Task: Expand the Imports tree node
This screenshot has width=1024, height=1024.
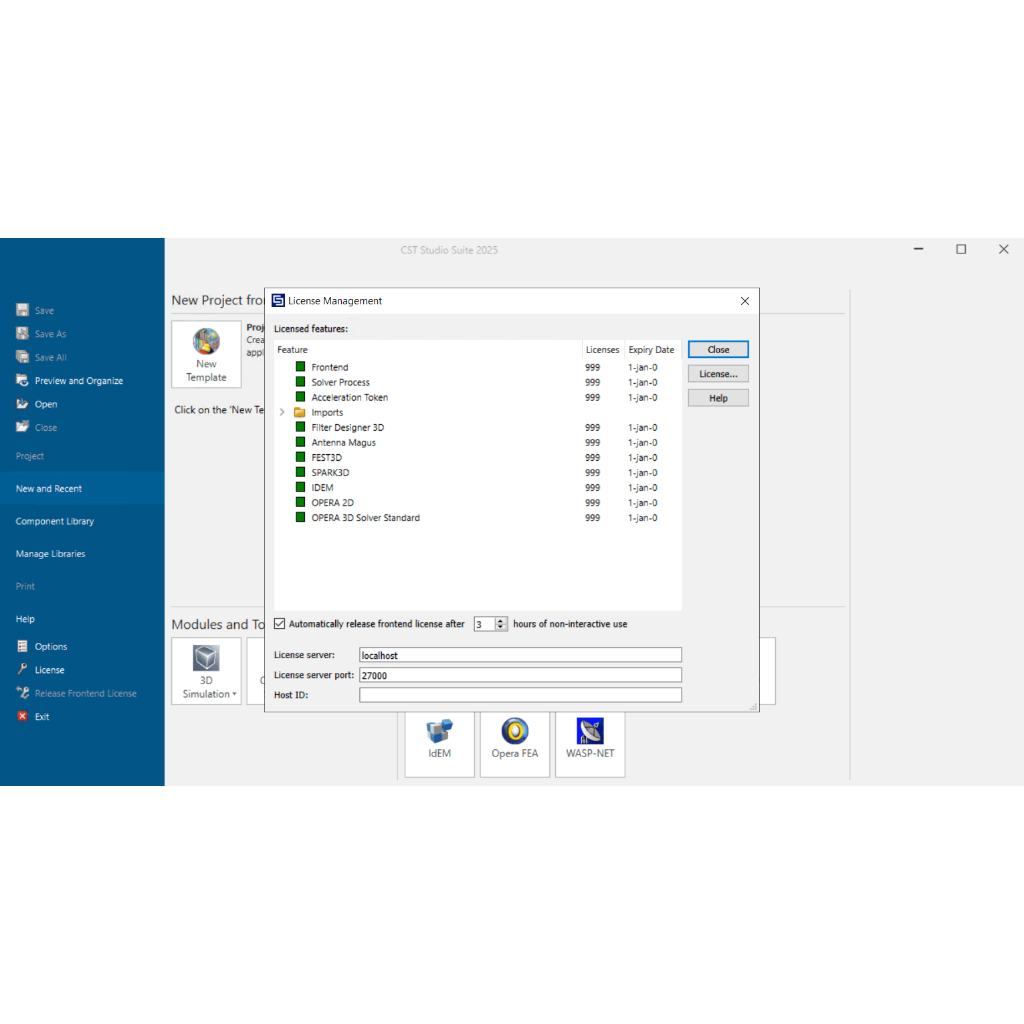Action: 282,412
